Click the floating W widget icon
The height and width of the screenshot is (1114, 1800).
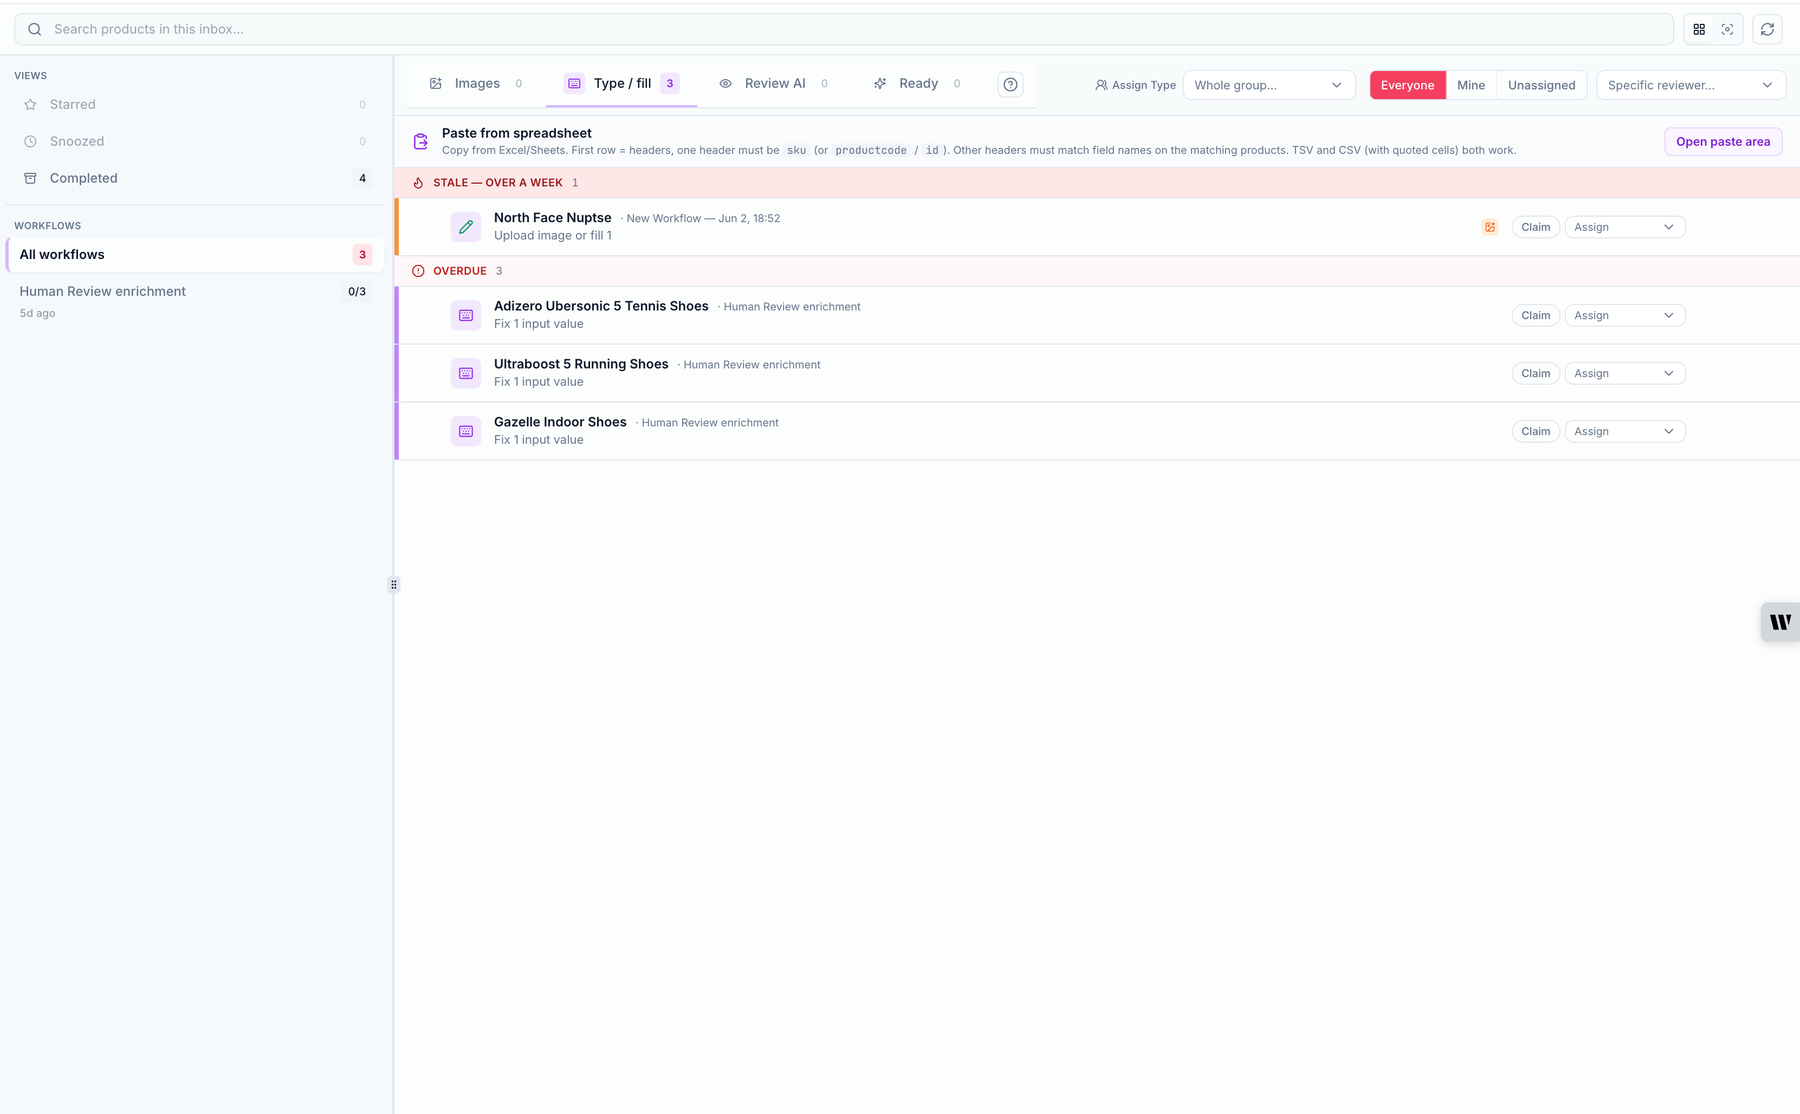1780,622
